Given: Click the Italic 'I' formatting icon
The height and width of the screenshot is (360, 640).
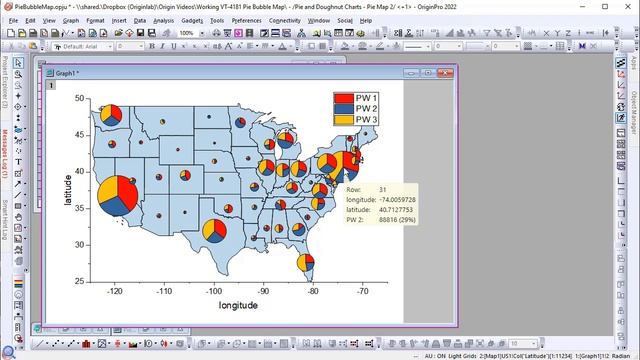Looking at the screenshot, I should pos(162,47).
